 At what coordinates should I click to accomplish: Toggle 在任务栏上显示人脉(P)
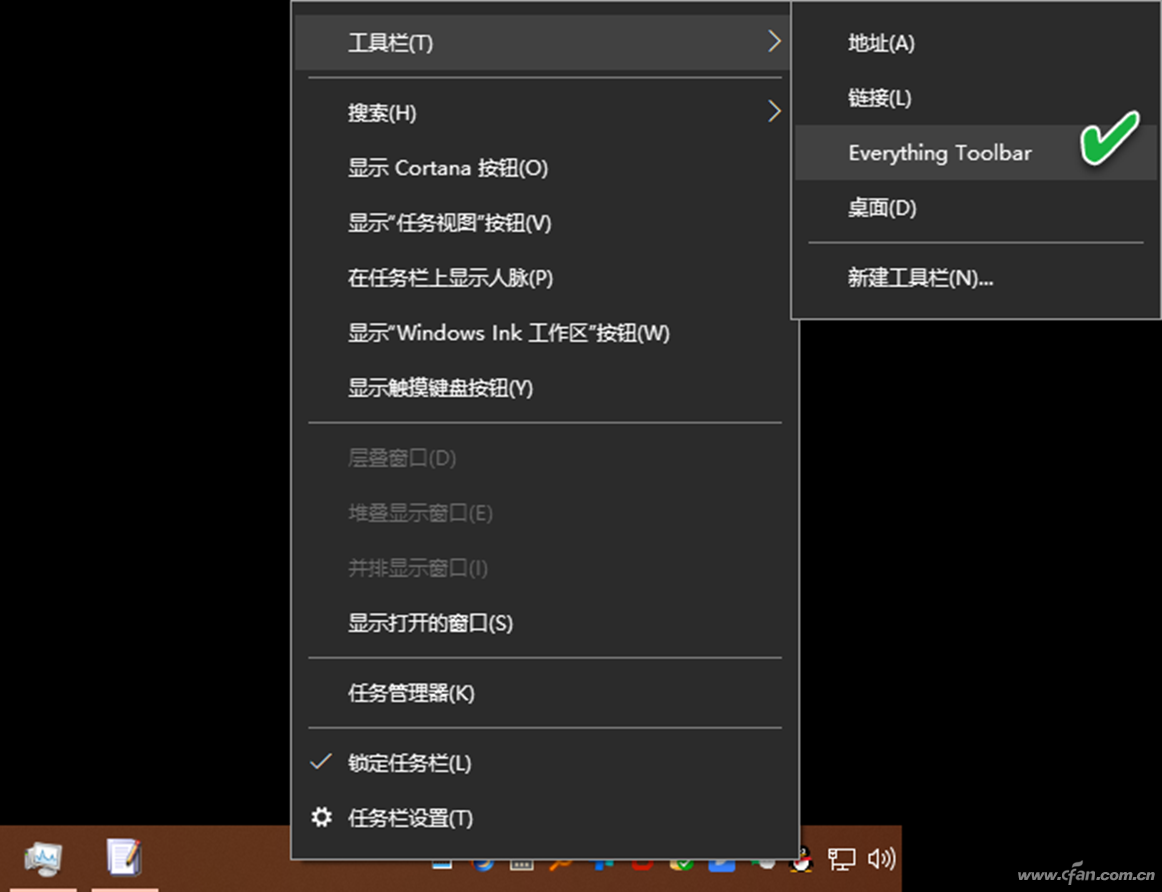click(x=543, y=278)
